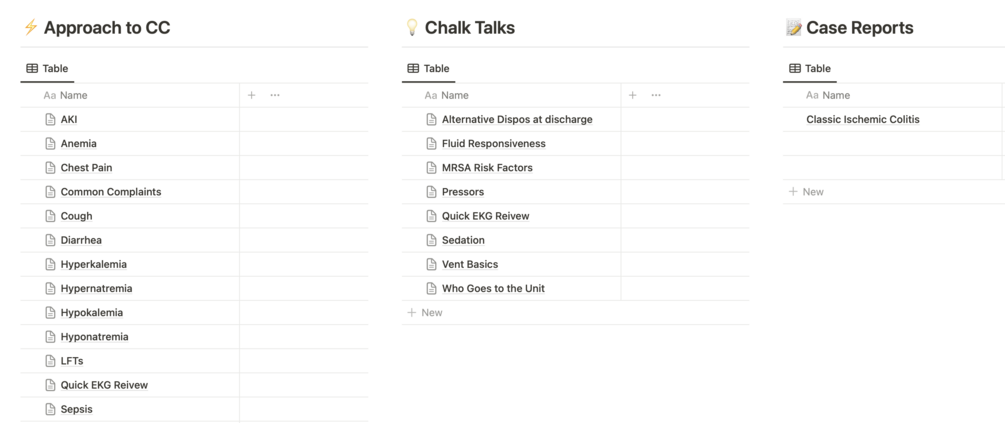Select the Table tab under Approach to CC
Viewport: 1005px width, 423px height.
(x=47, y=68)
